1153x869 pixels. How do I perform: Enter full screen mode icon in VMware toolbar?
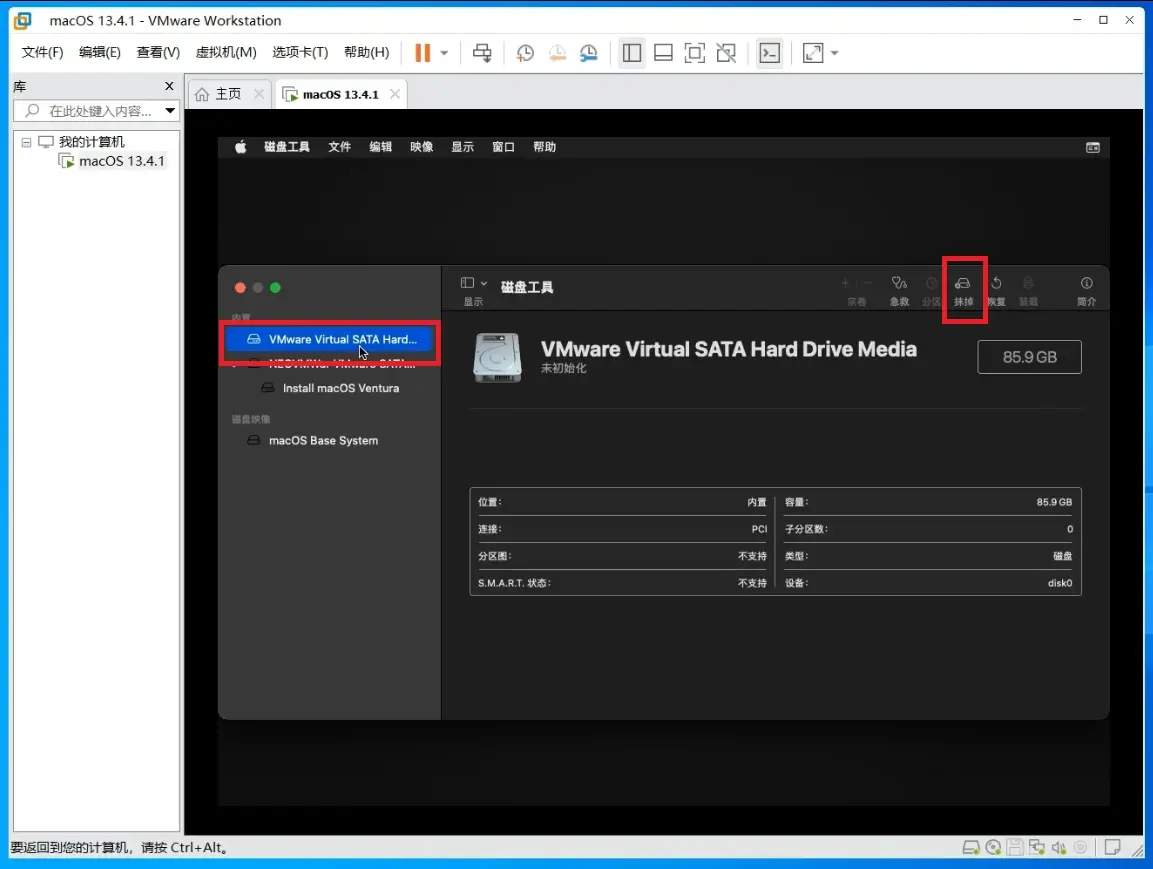(x=694, y=53)
